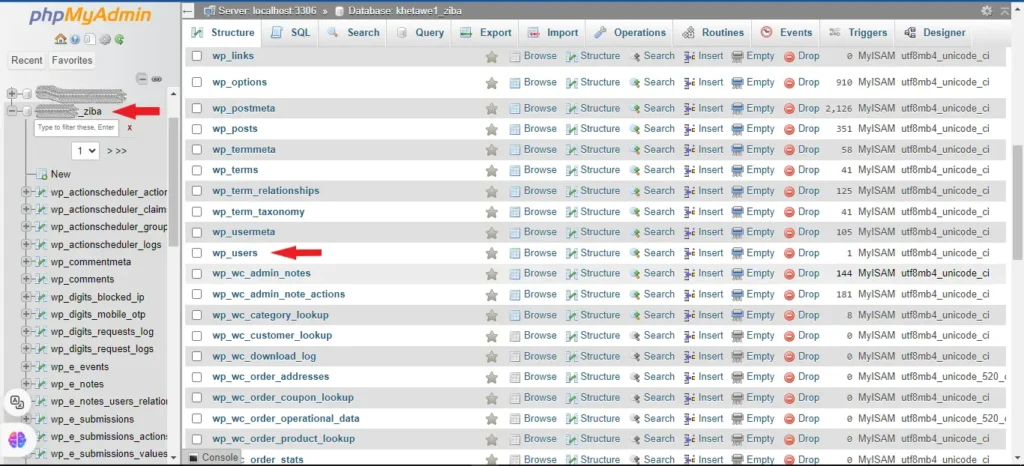This screenshot has height=466, width=1024.
Task: Collapse the _ziba database tree node
Action: [12, 111]
